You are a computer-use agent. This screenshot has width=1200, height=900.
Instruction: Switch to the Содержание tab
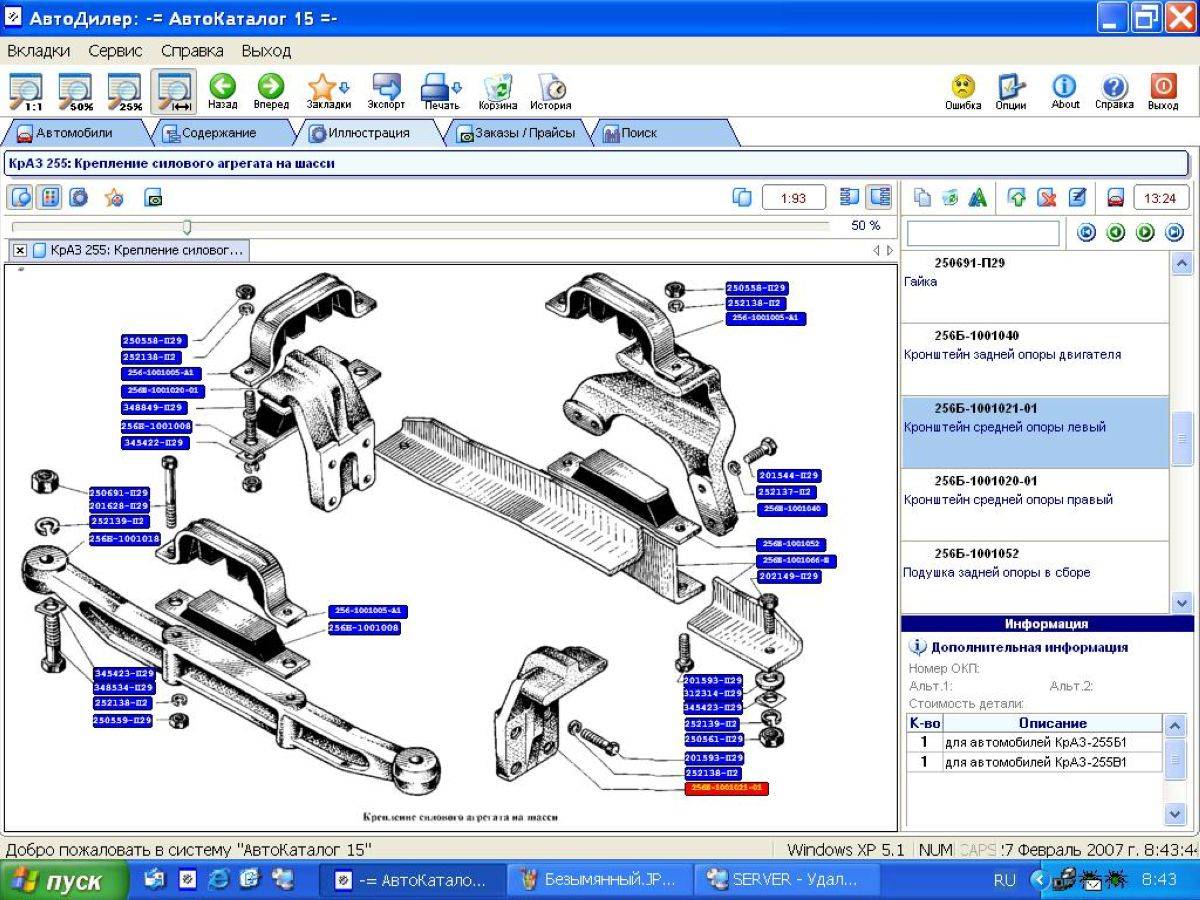(218, 133)
